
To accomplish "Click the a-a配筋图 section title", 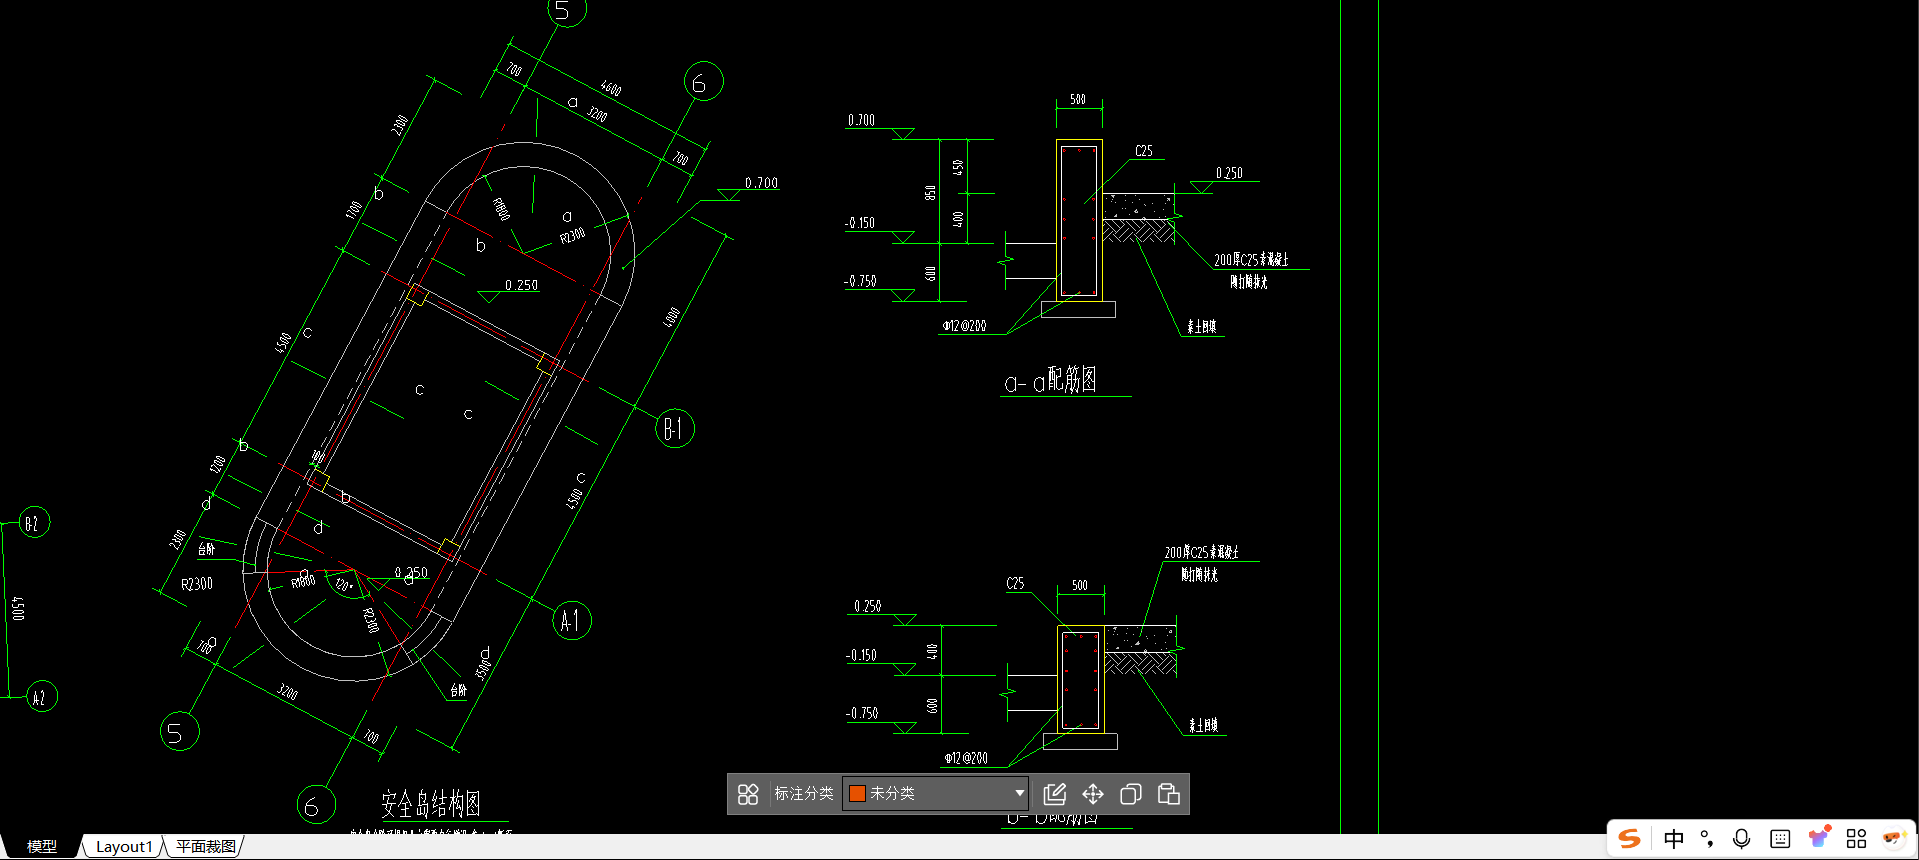I will pos(1050,379).
